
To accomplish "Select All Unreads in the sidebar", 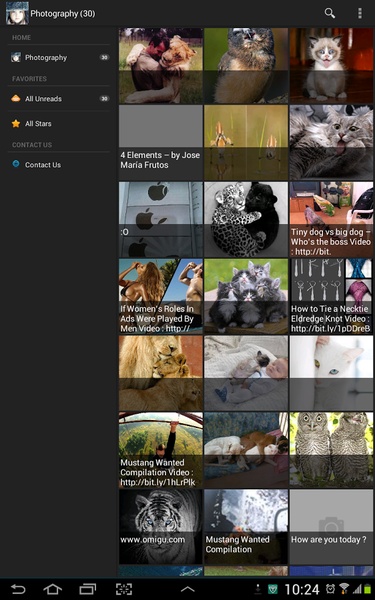I will 59,99.
